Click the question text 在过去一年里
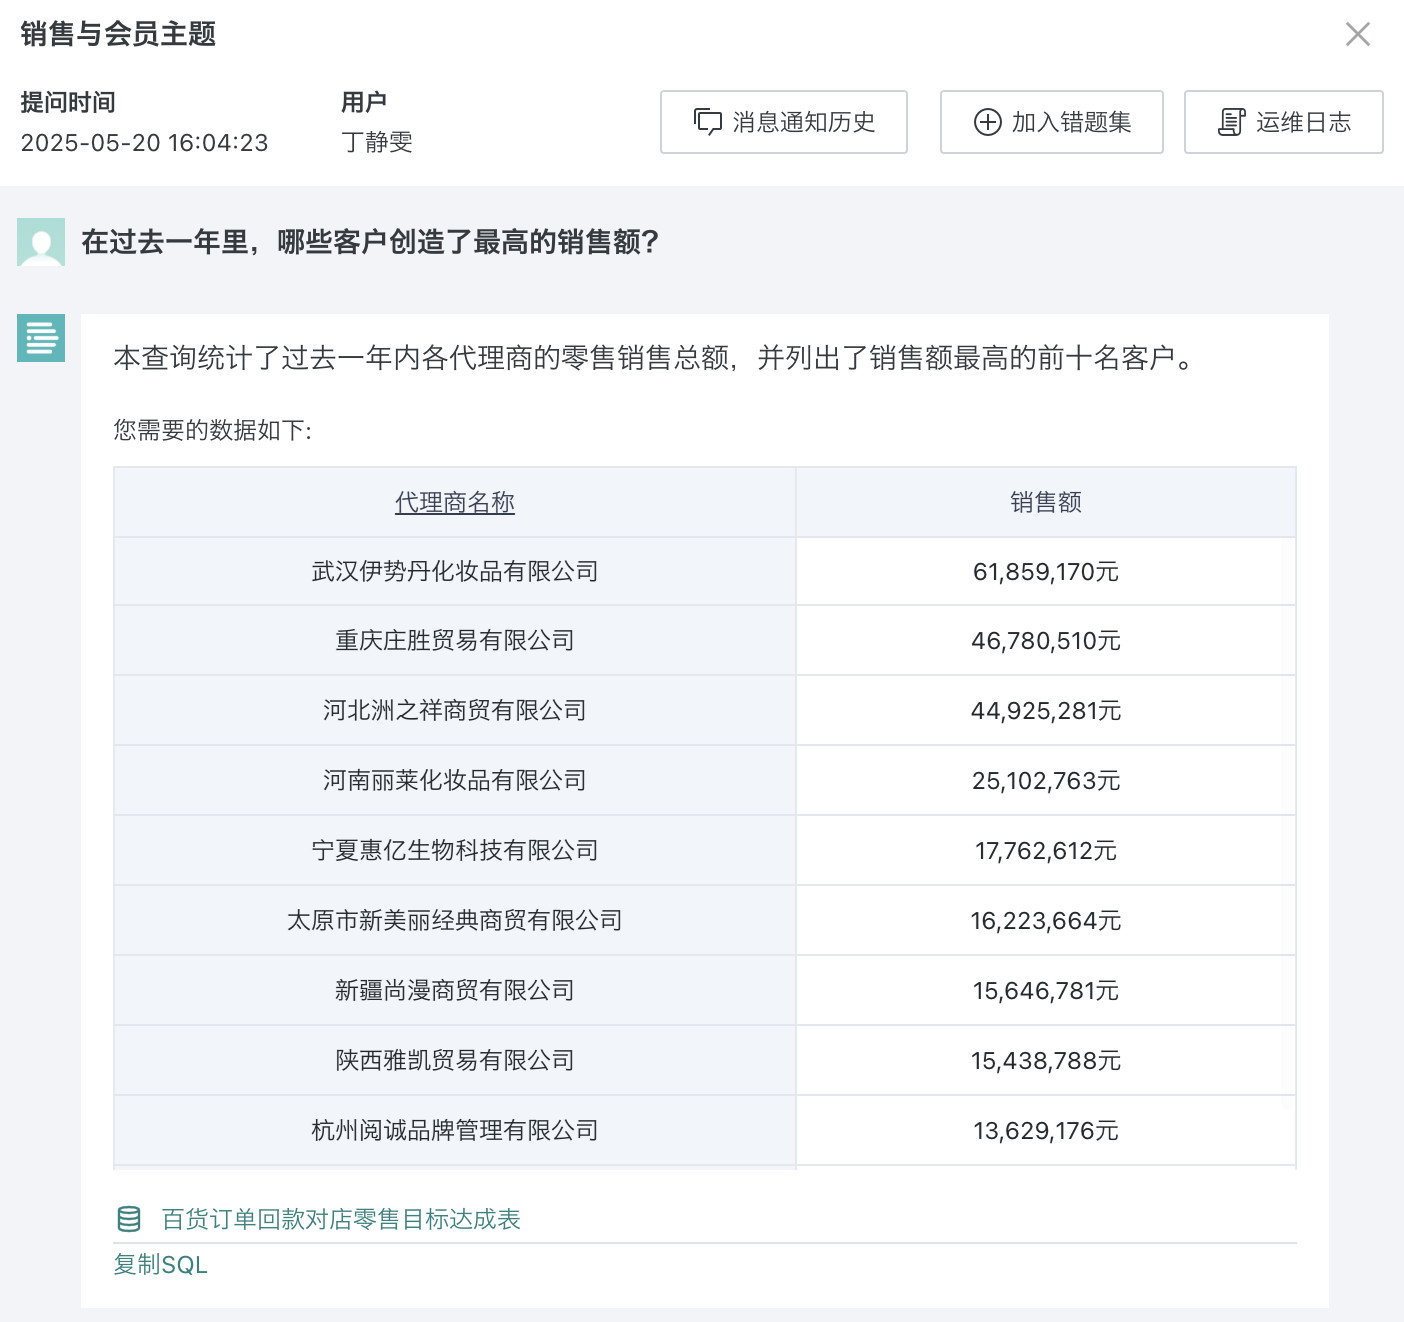This screenshot has height=1322, width=1404. [165, 242]
